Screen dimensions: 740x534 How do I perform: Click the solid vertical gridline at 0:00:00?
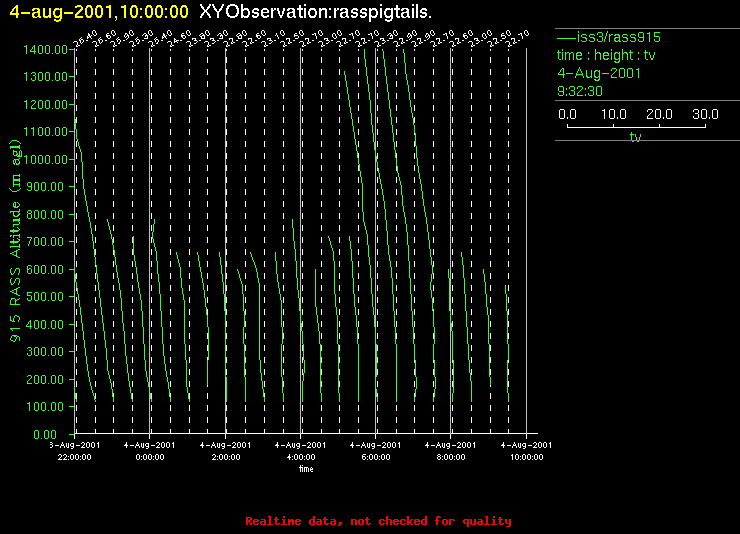coord(150,241)
